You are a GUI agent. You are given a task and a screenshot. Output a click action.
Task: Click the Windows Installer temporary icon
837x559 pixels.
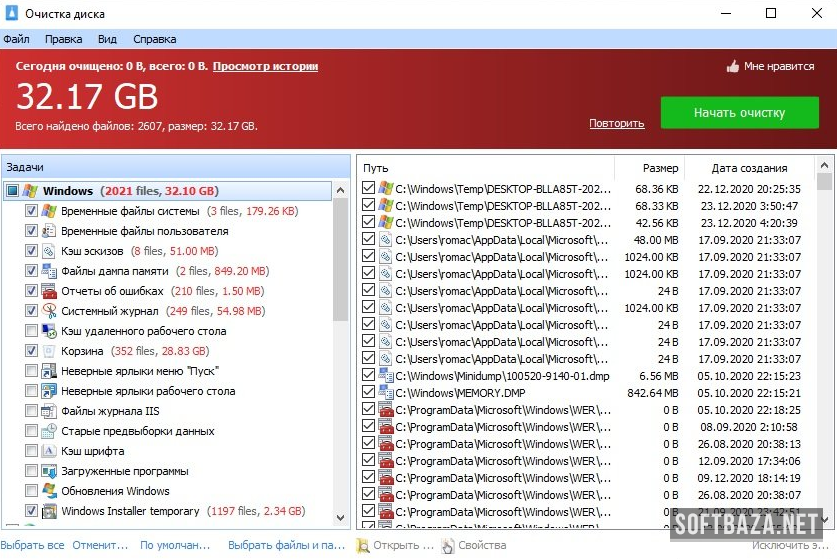(49, 511)
